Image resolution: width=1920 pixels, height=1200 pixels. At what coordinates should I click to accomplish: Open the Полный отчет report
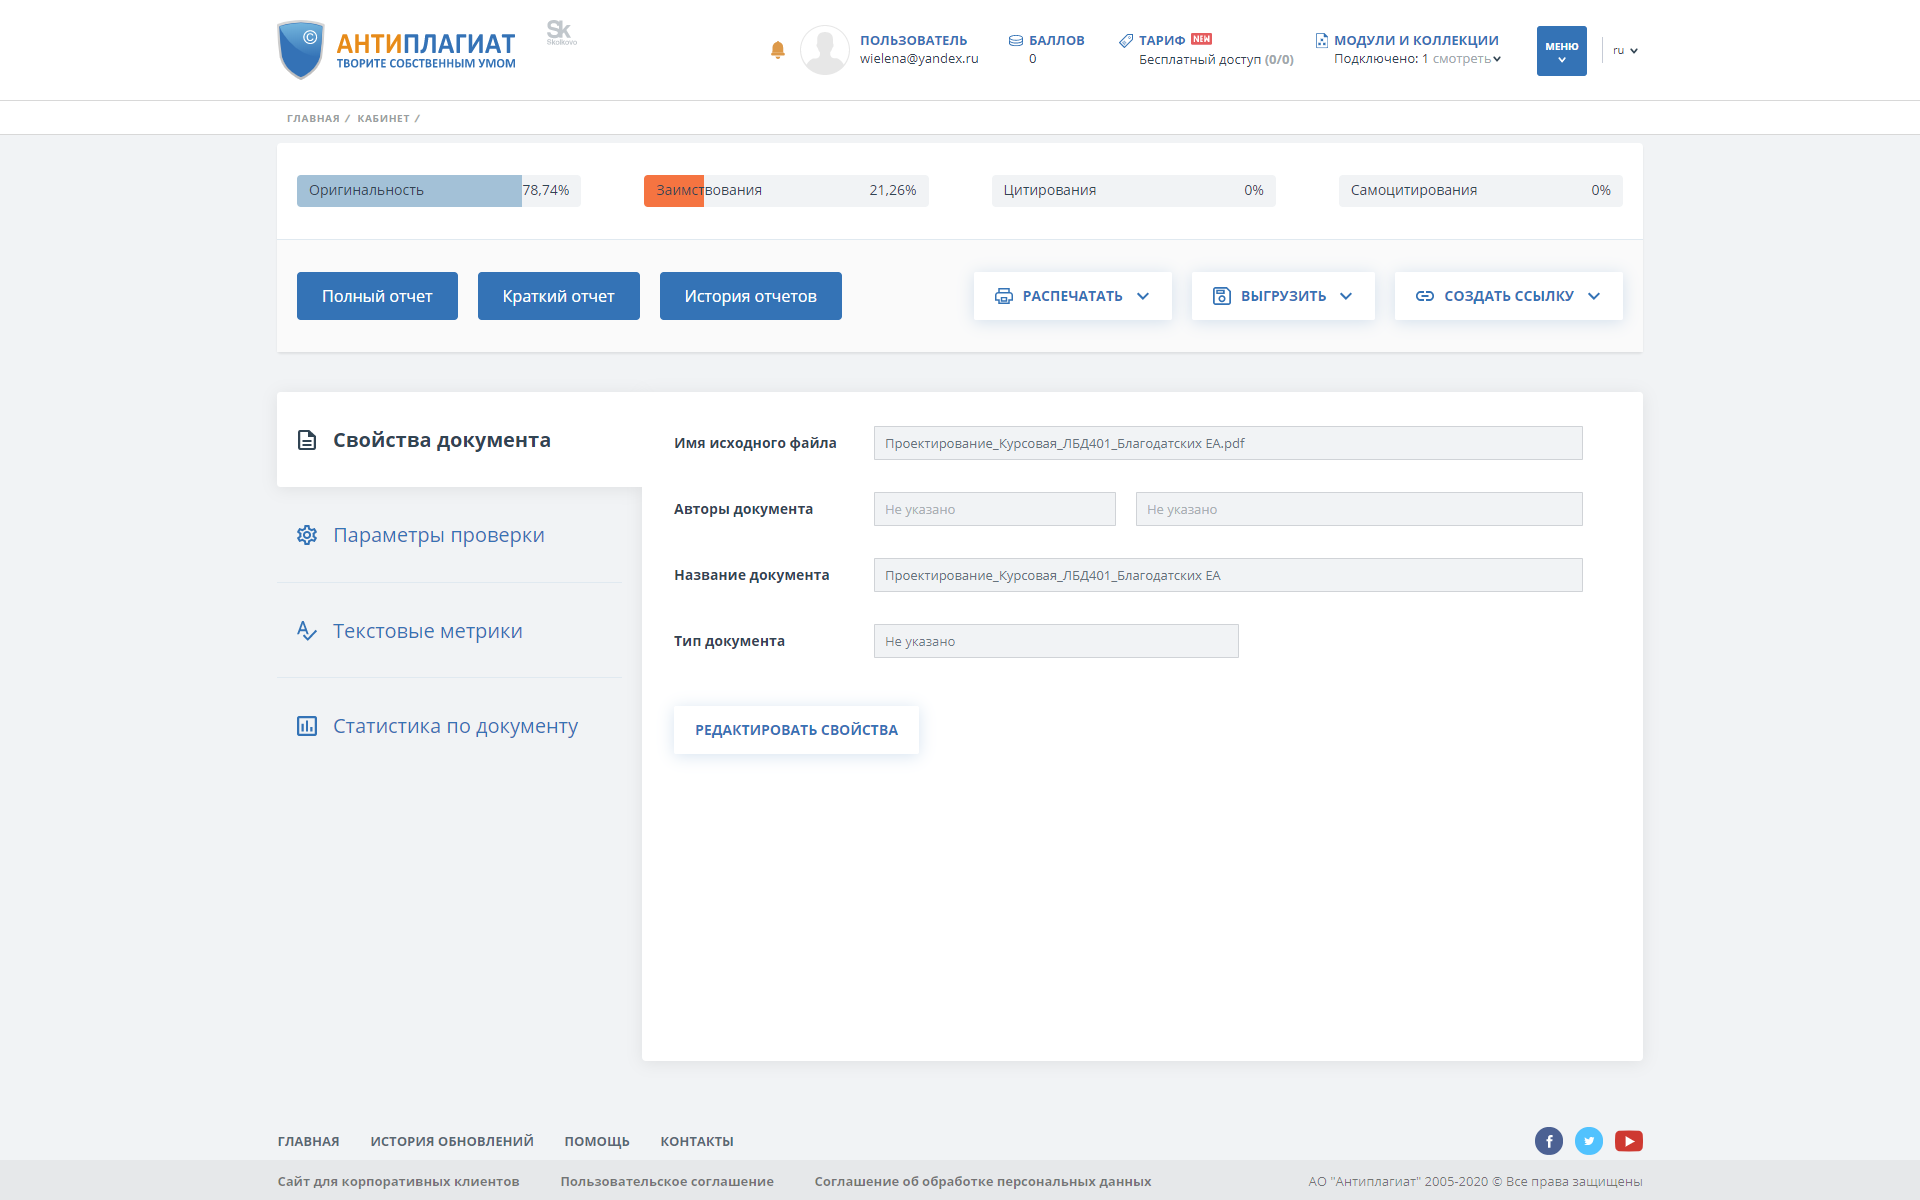click(377, 296)
